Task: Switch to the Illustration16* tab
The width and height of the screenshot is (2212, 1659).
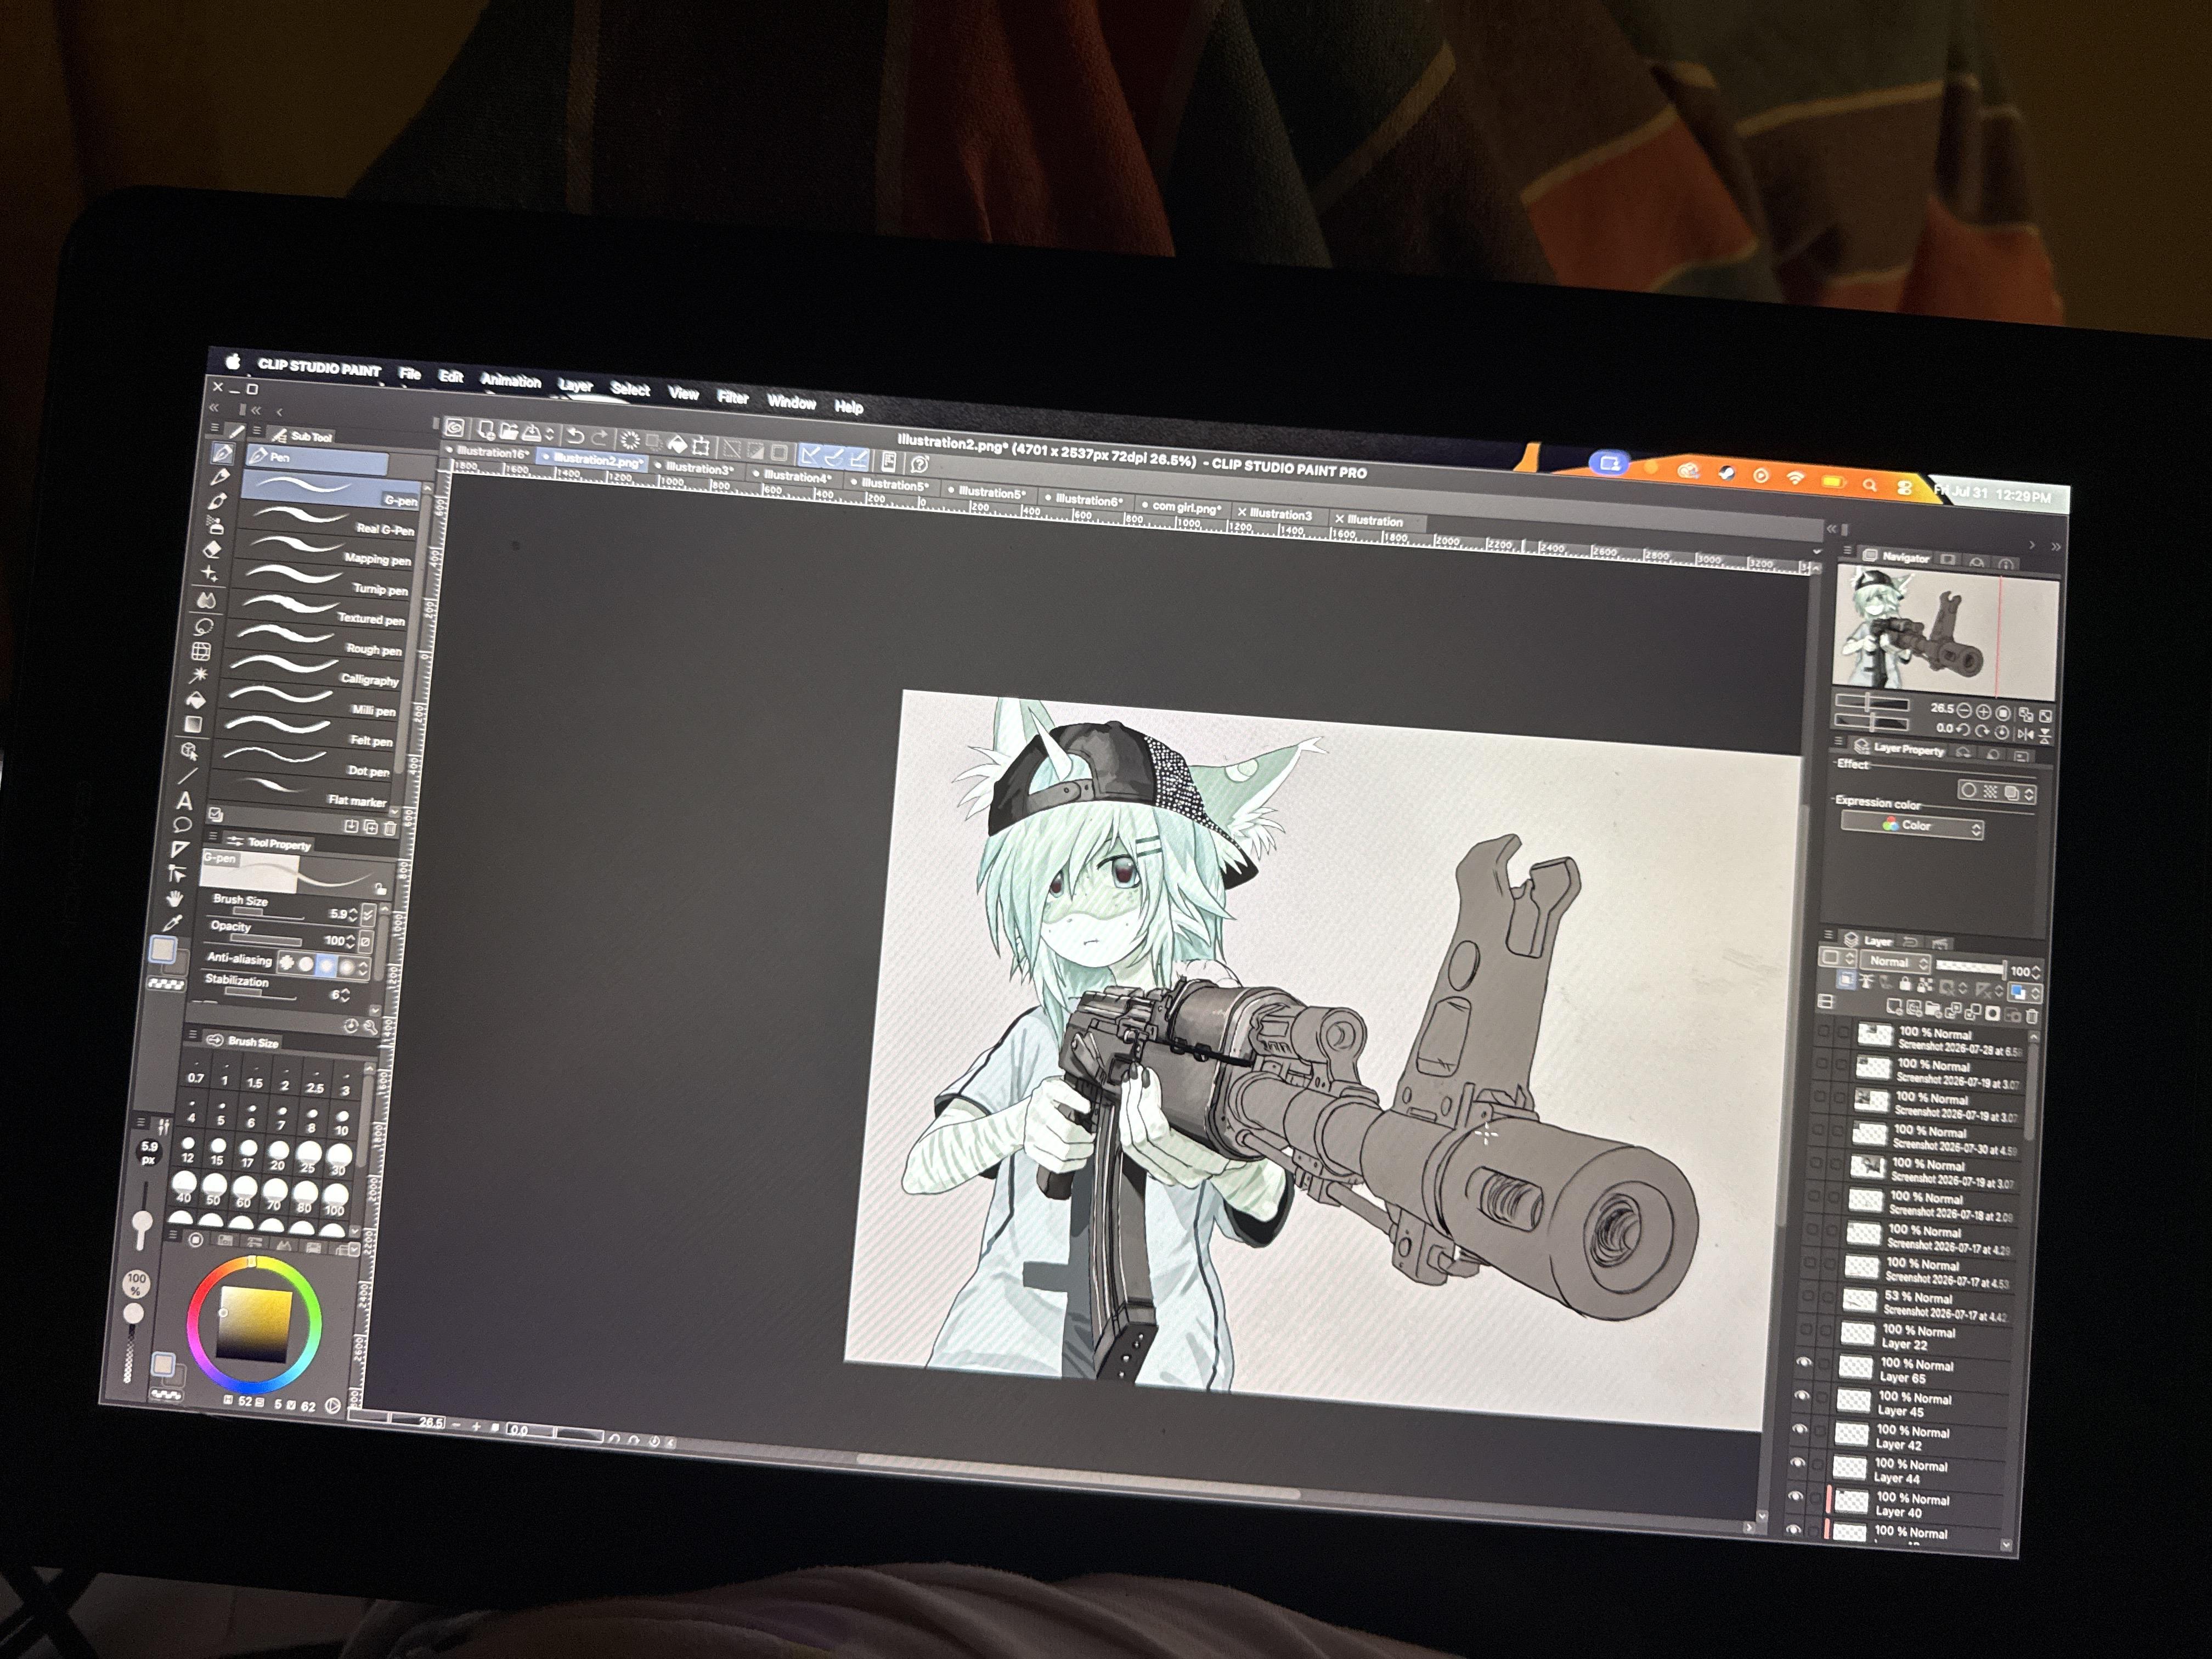Action: [489, 453]
